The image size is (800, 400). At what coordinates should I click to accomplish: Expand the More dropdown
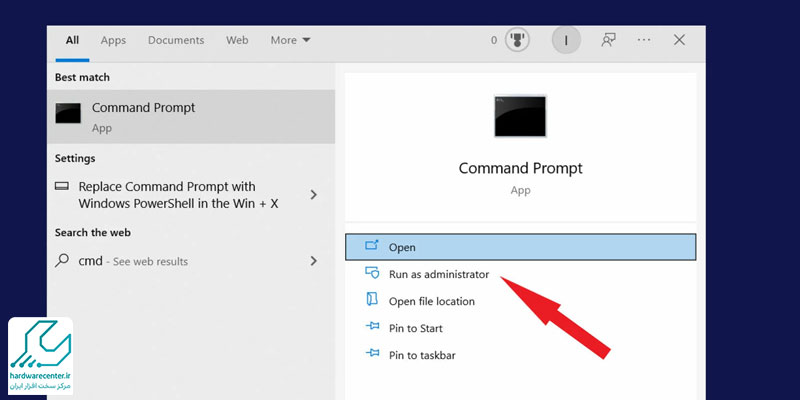pos(290,40)
